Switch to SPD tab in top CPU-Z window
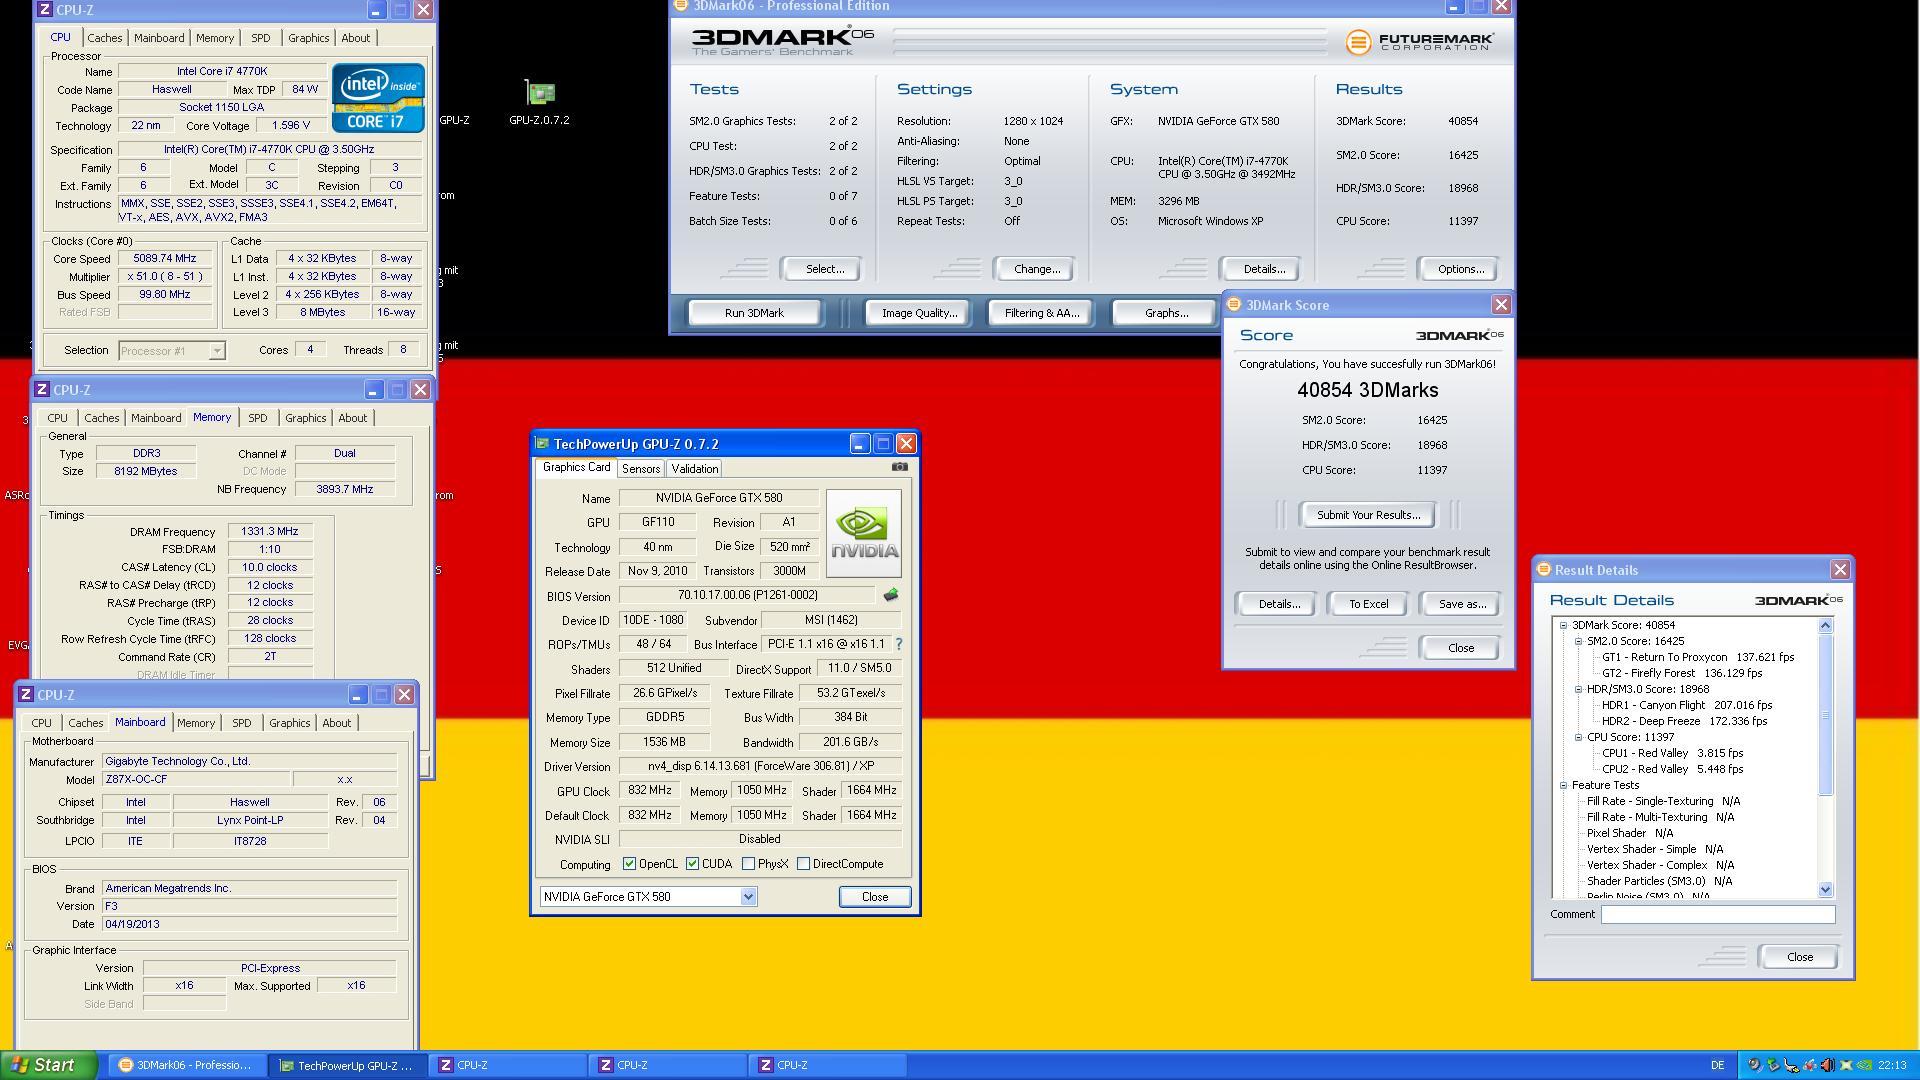The width and height of the screenshot is (1920, 1080). [260, 38]
